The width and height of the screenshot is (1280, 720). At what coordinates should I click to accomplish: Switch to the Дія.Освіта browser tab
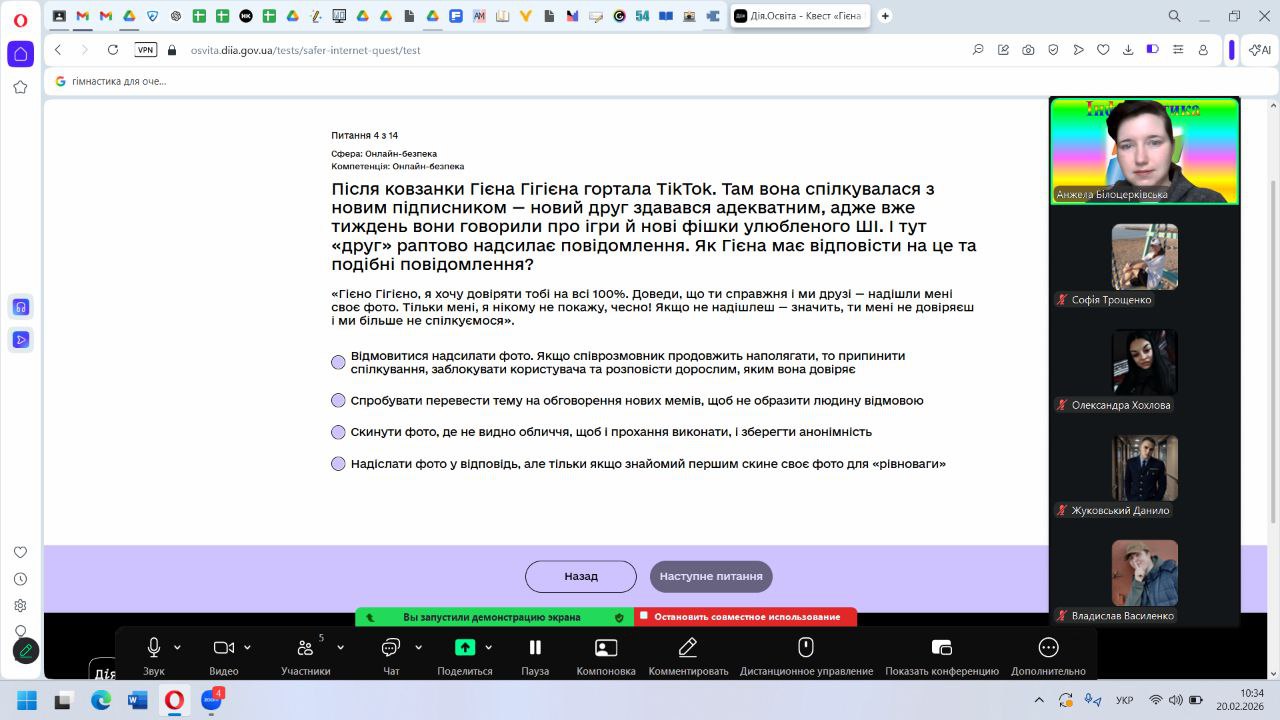click(x=800, y=16)
